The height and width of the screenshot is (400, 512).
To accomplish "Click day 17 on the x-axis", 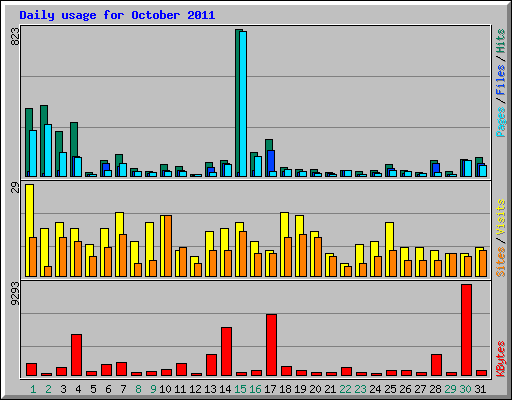I will pos(270,389).
